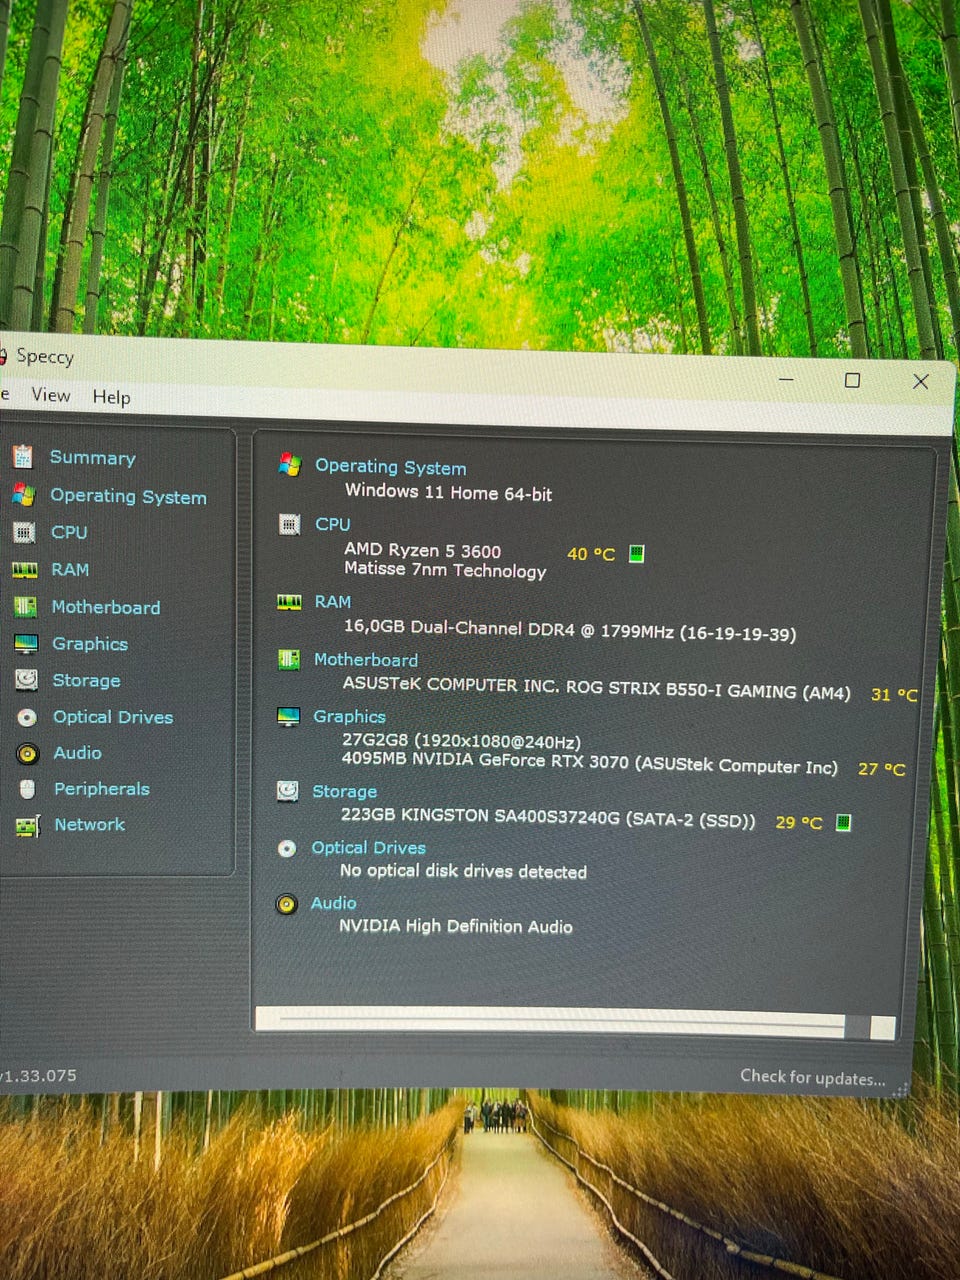Click GPU temperature '27 °C' value
This screenshot has width=960, height=1280.
tap(882, 769)
